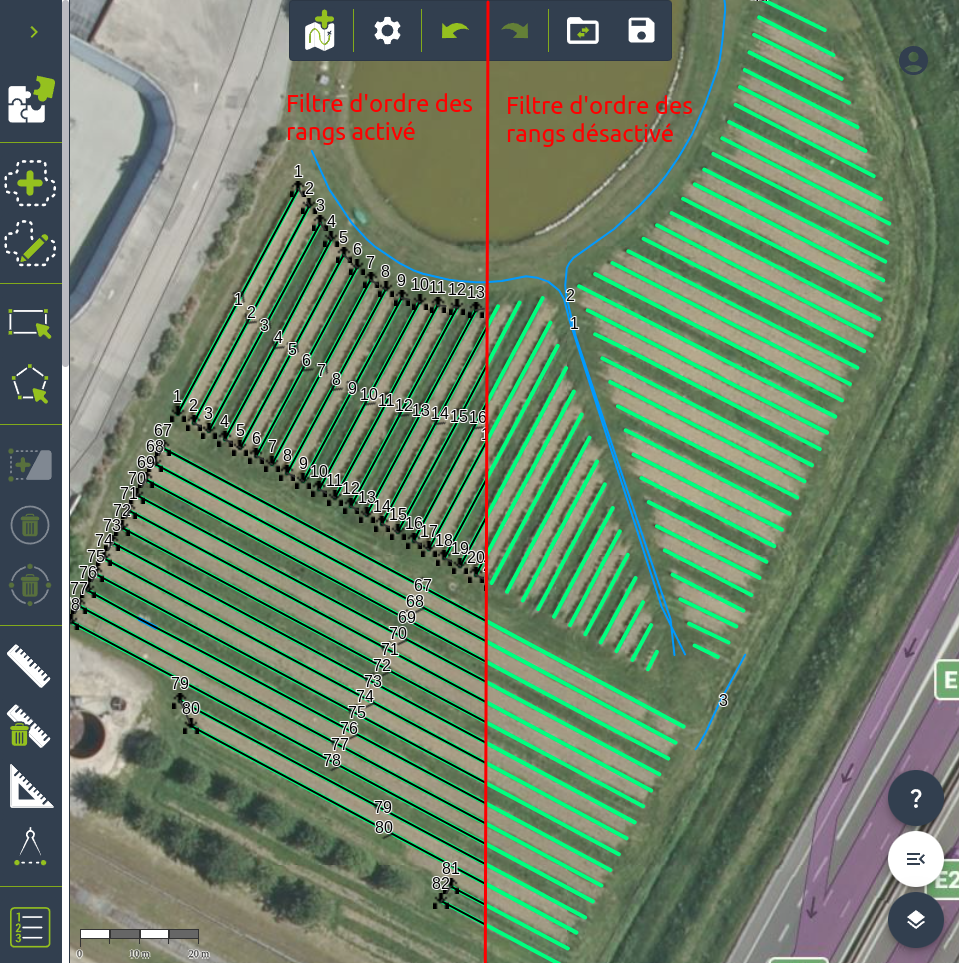Open the map layers selector
Image resolution: width=959 pixels, height=963 pixels.
coord(915,920)
